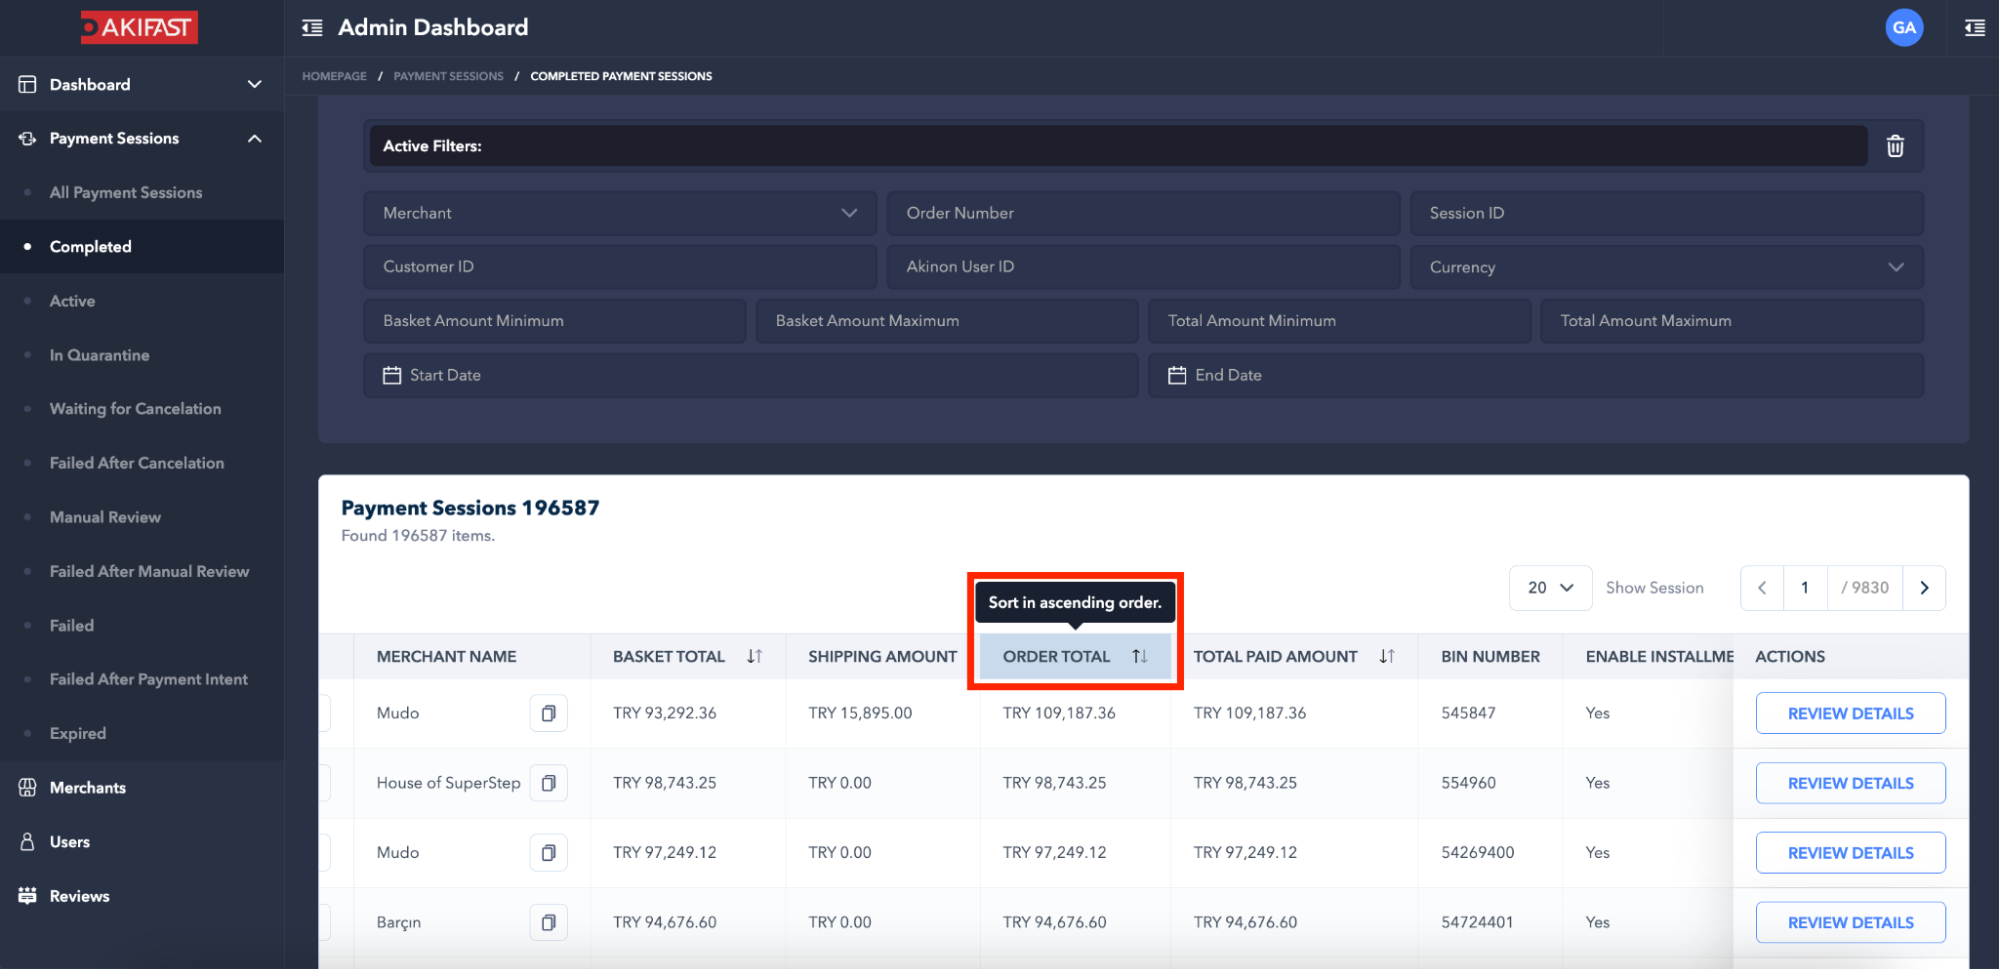Viewport: 1999px width, 970px height.
Task: Change the 20 sessions per page selector
Action: click(1550, 588)
